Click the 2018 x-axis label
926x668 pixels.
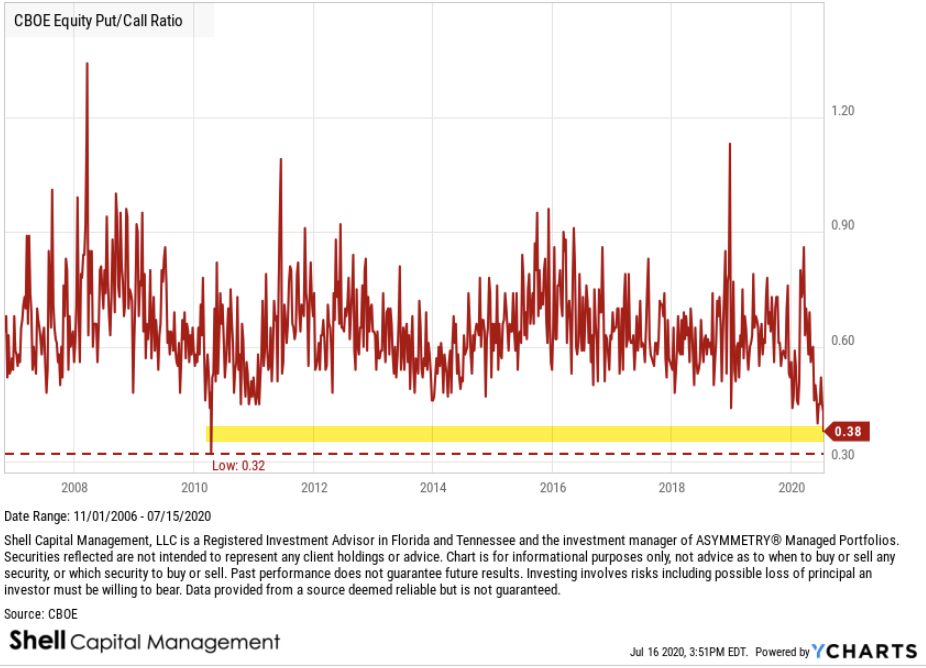click(x=672, y=488)
